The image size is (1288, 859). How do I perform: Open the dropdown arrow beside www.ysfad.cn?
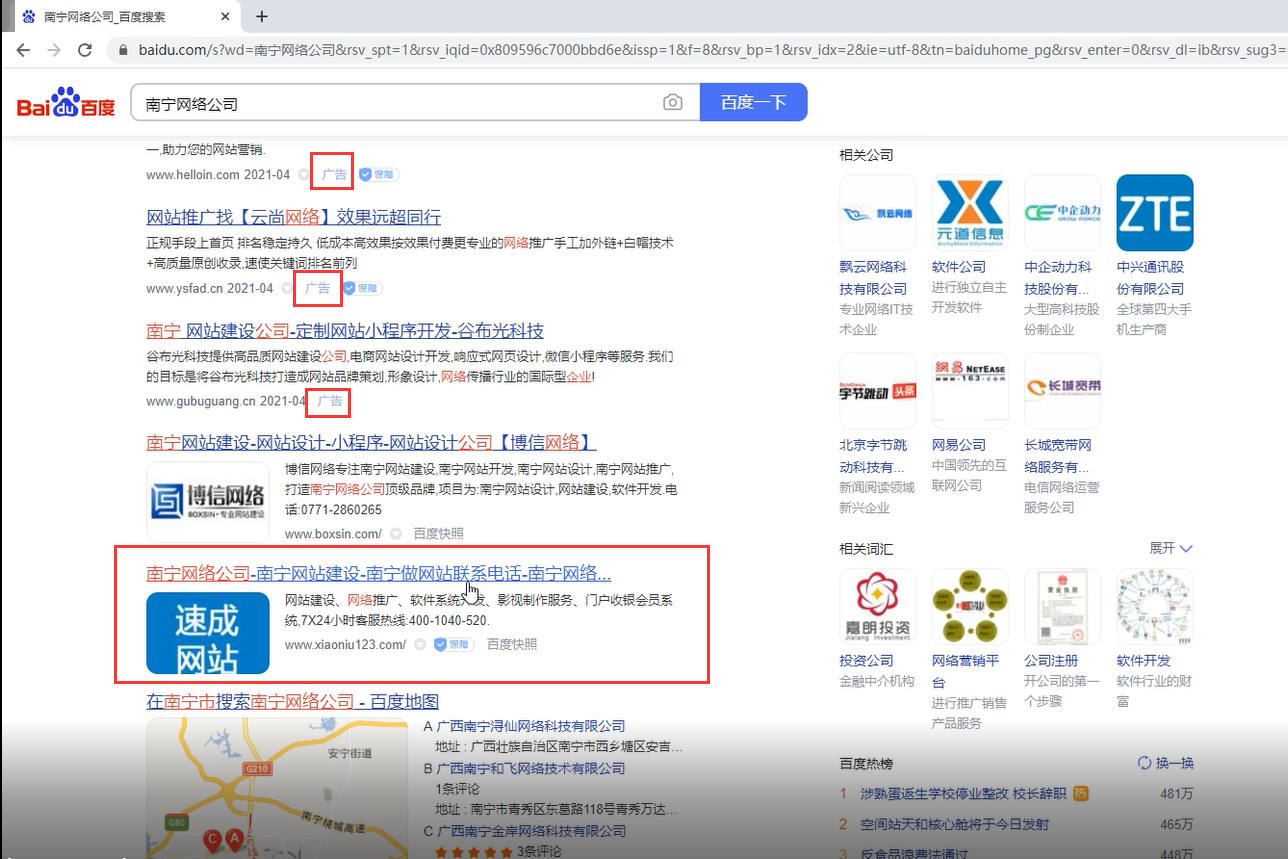[x=287, y=288]
